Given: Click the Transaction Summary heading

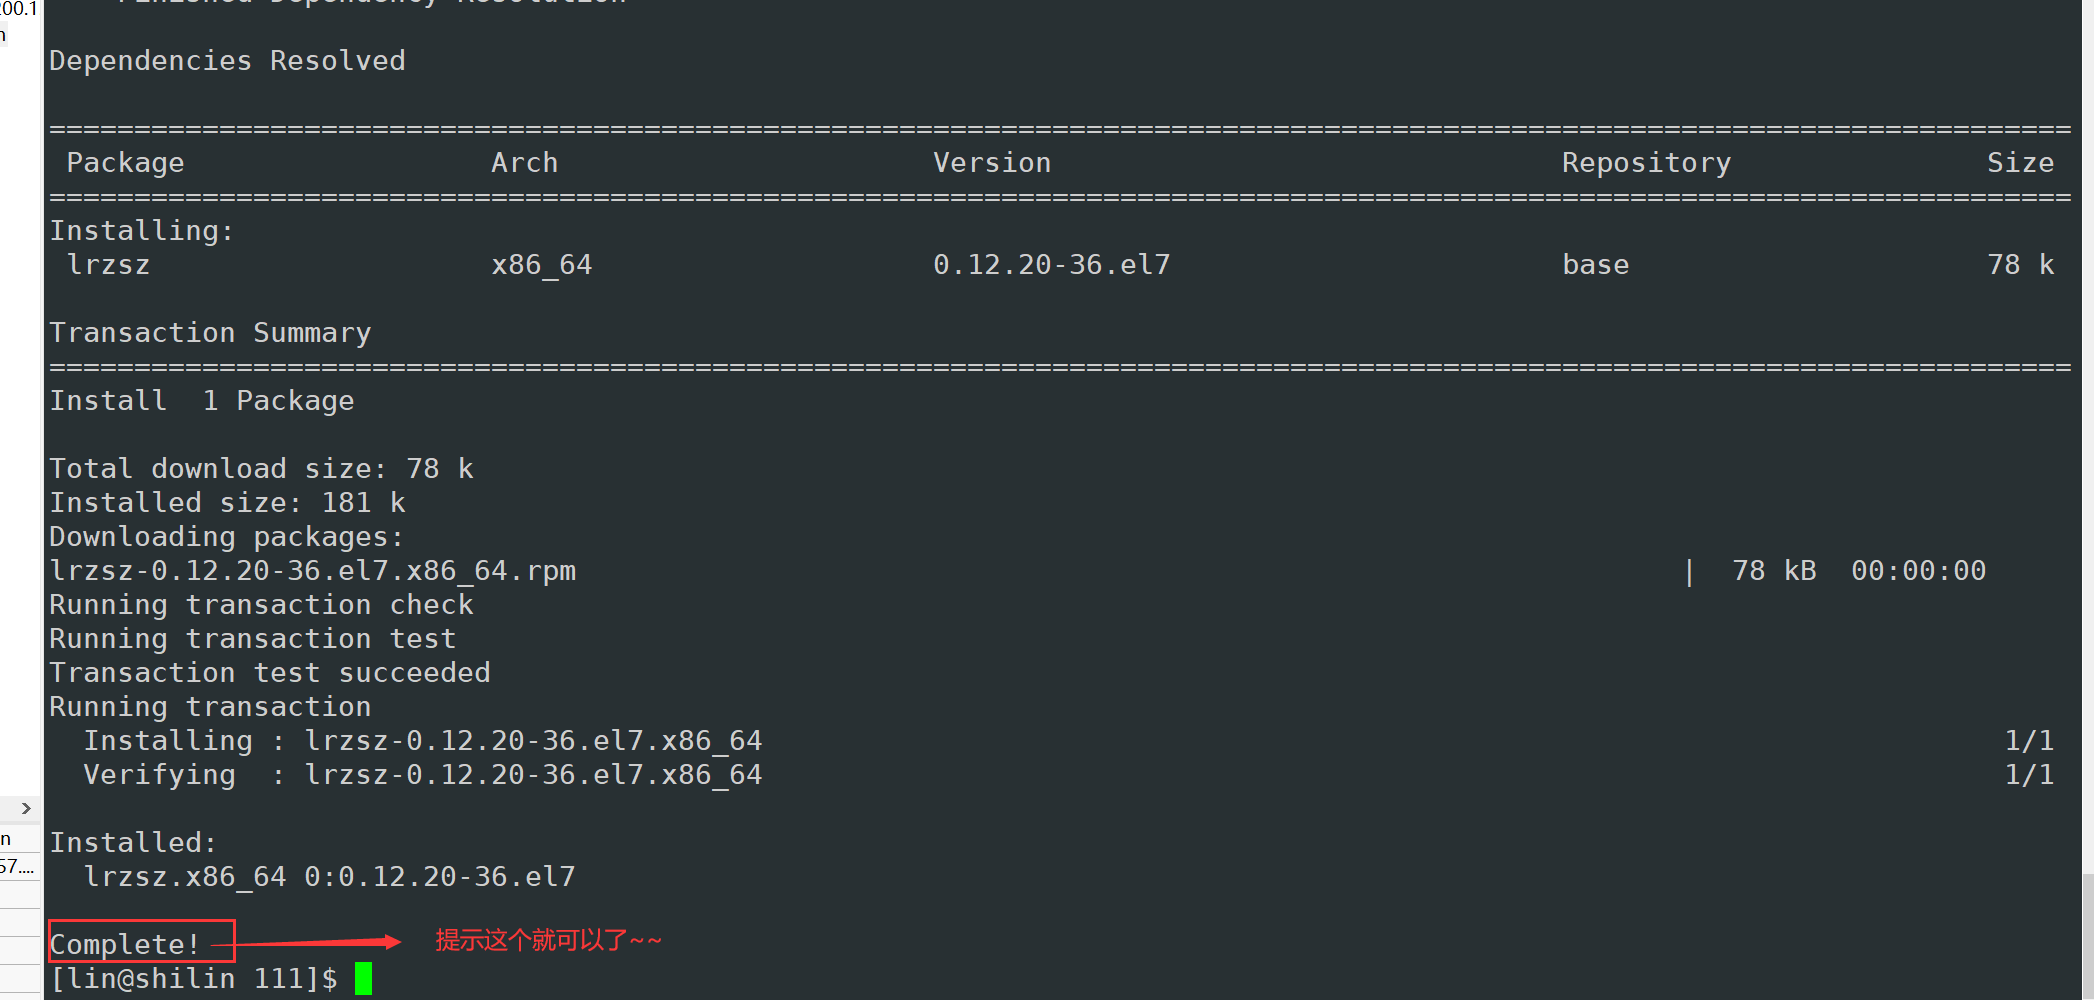Looking at the screenshot, I should click(x=210, y=333).
